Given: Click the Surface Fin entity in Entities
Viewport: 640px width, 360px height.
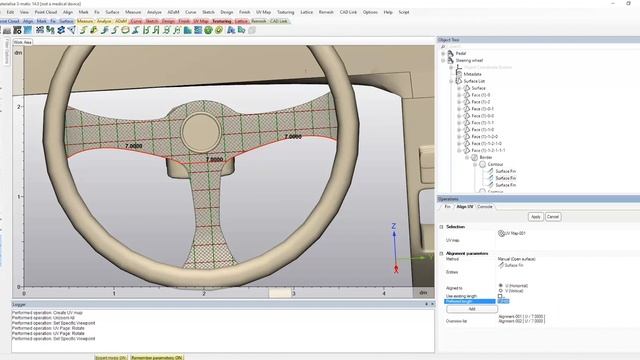Looking at the screenshot, I should (x=511, y=265).
